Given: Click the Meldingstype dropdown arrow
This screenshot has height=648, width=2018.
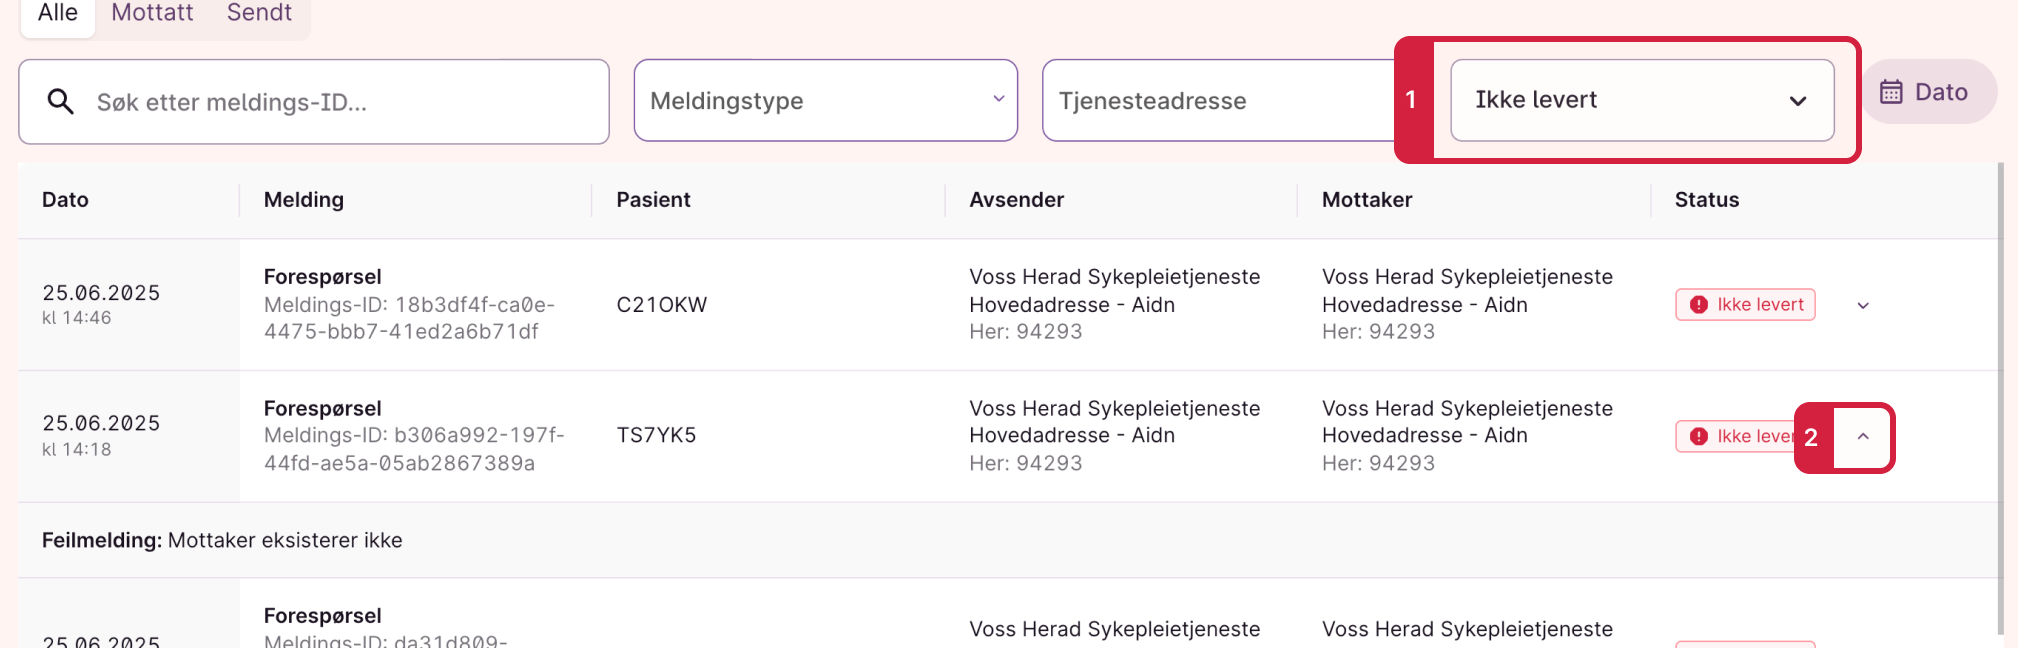Looking at the screenshot, I should click(x=998, y=99).
